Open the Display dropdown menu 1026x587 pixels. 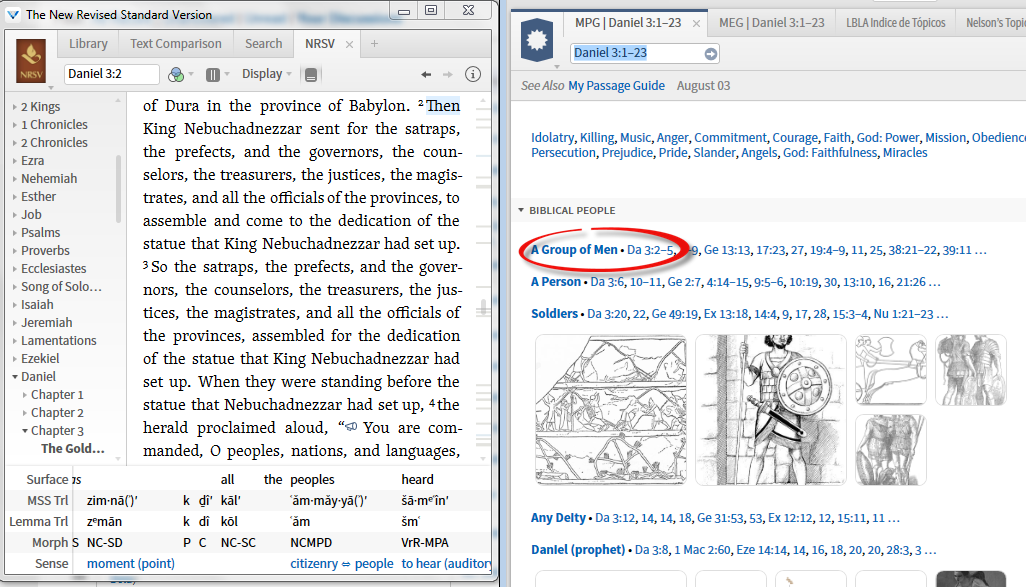click(267, 74)
